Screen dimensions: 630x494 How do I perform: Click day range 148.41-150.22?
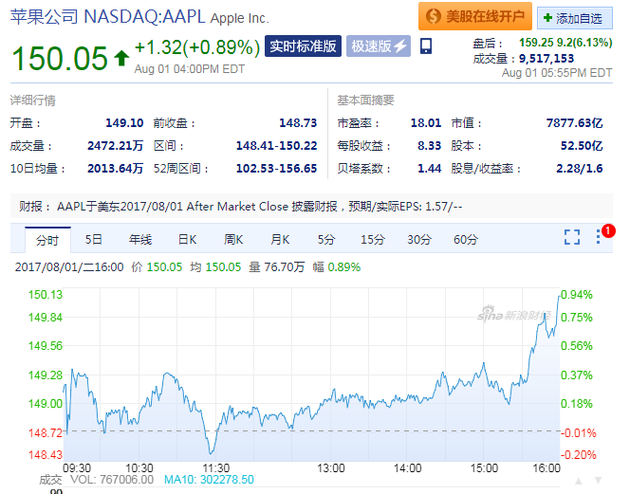[276, 146]
